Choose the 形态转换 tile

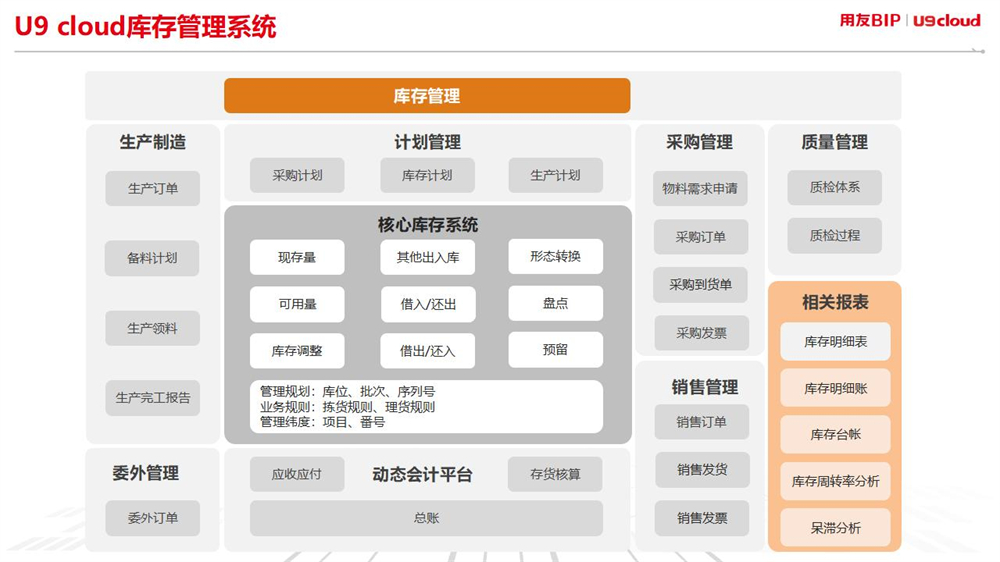click(555, 256)
